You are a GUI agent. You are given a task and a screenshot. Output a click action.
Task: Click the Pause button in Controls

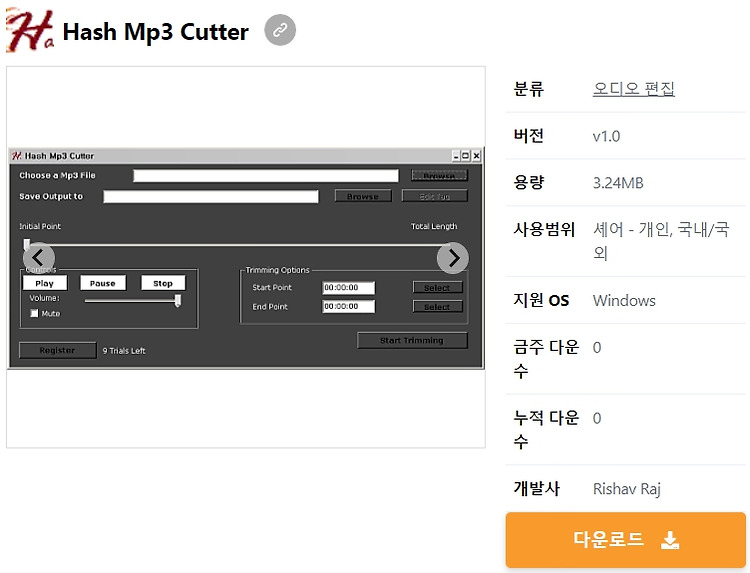click(102, 283)
